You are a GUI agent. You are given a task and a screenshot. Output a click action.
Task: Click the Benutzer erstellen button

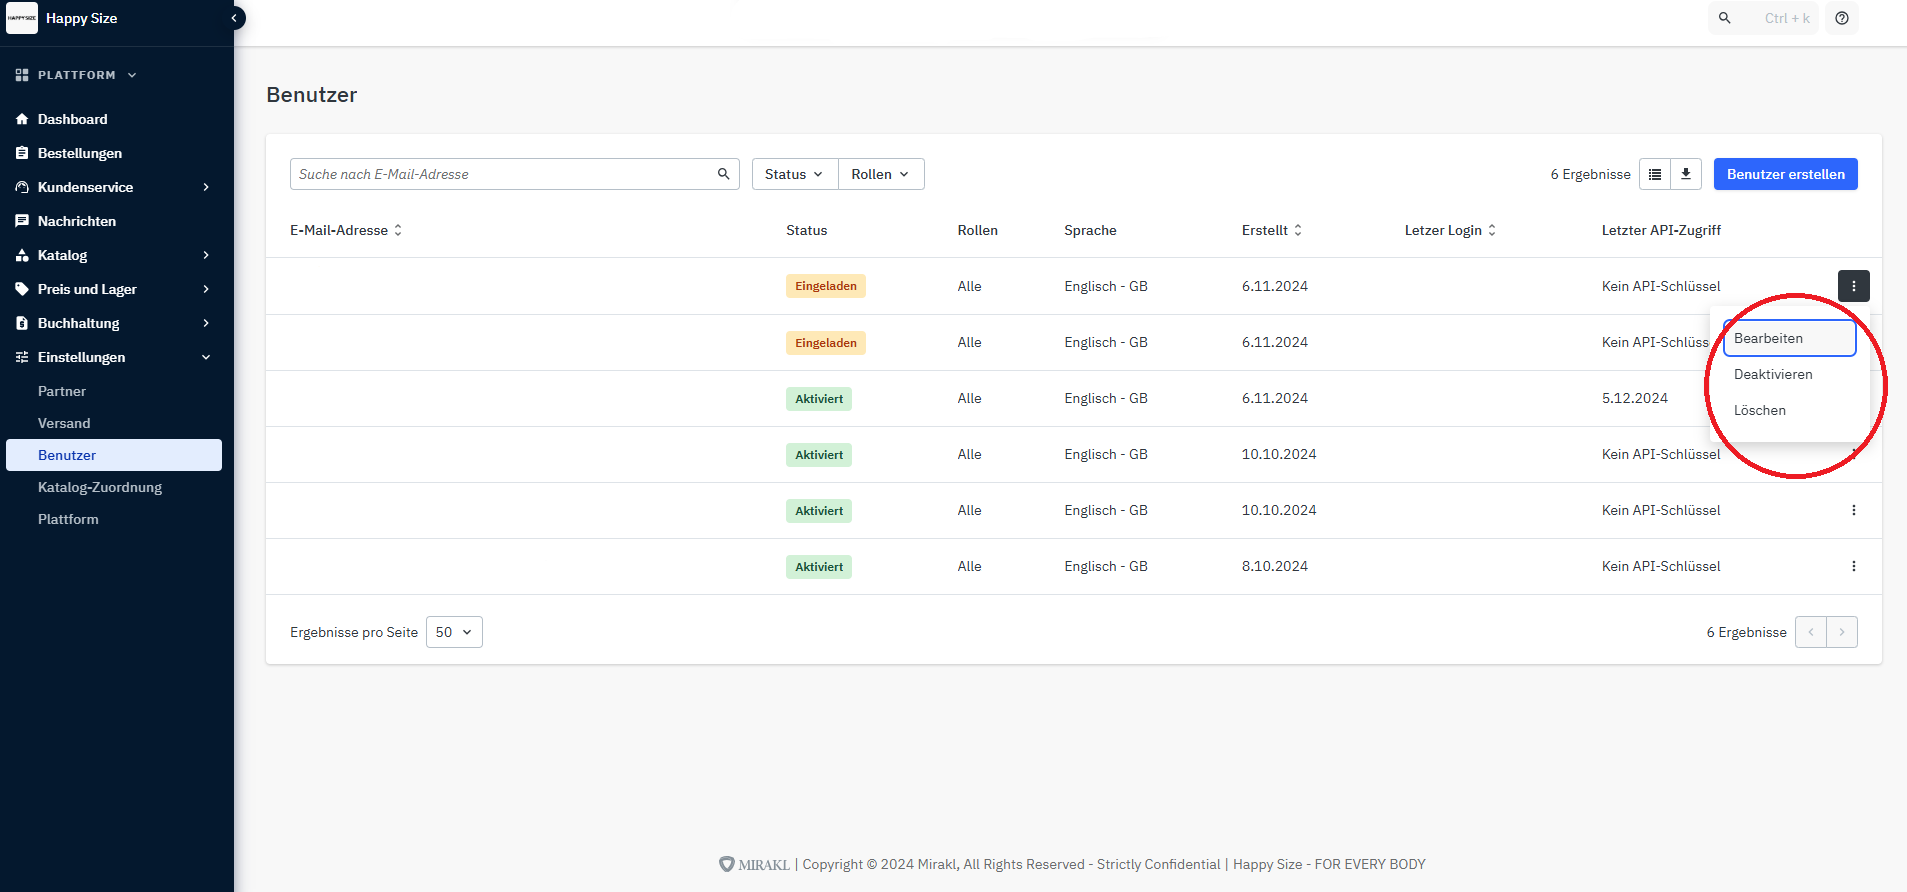[1785, 174]
